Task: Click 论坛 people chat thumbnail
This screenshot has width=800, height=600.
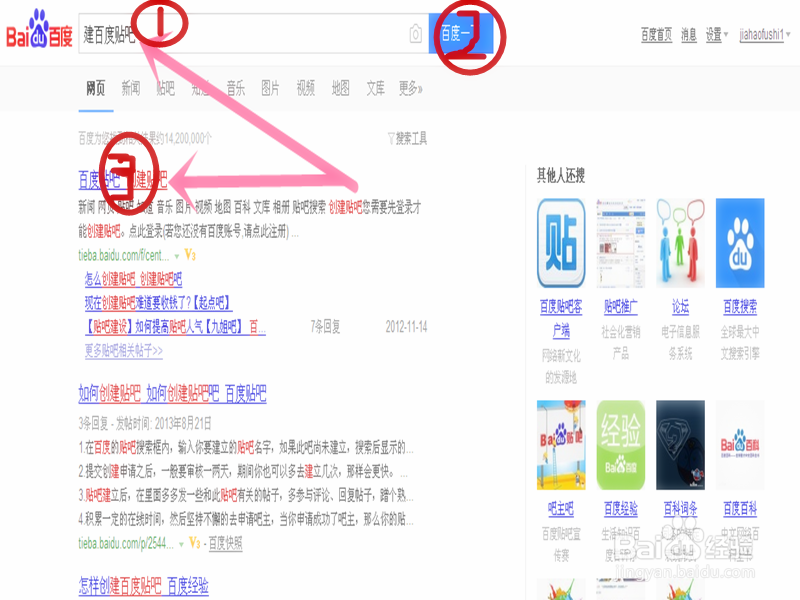Action: 680,243
